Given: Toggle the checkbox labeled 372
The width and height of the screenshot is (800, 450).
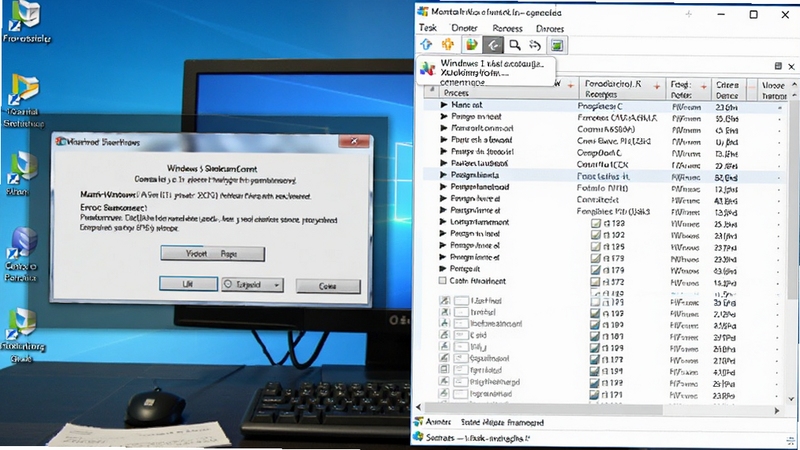Looking at the screenshot, I should 595,282.
